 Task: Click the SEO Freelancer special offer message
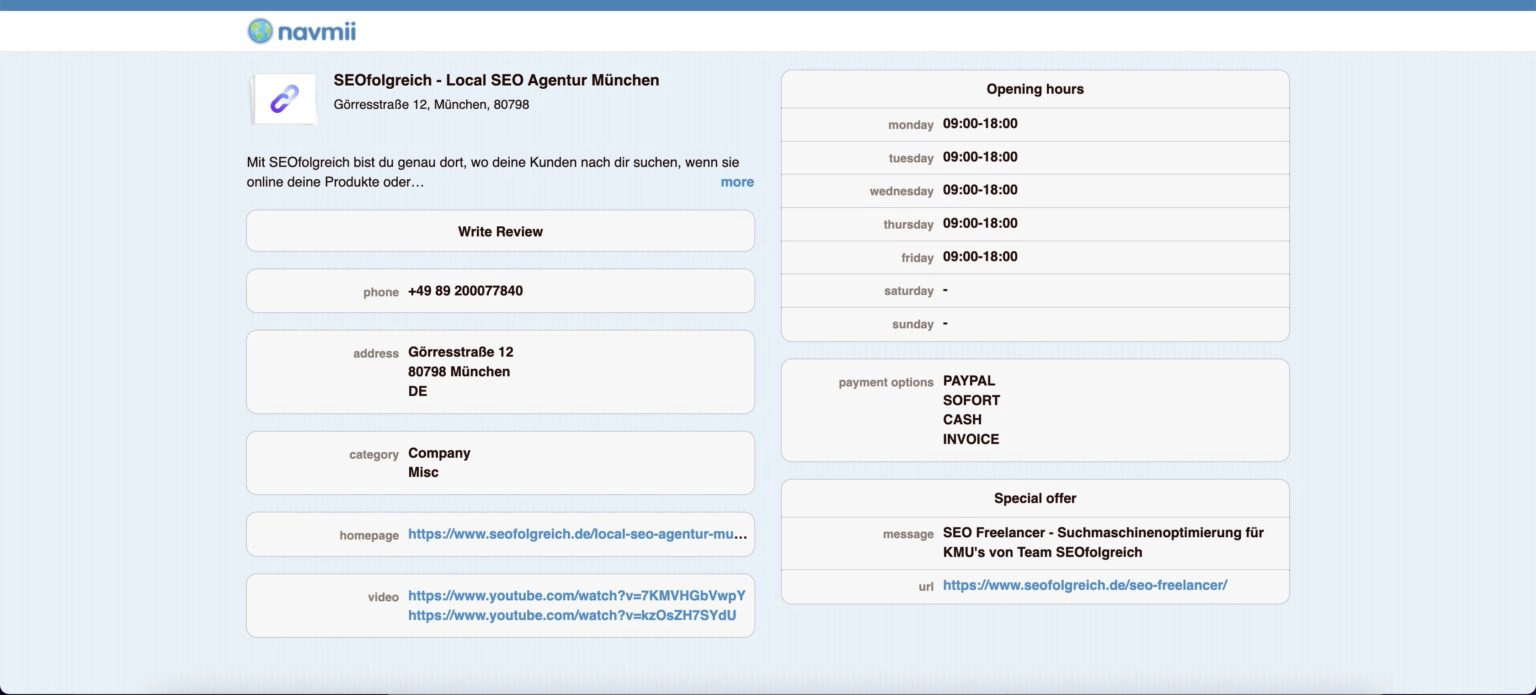click(1103, 542)
